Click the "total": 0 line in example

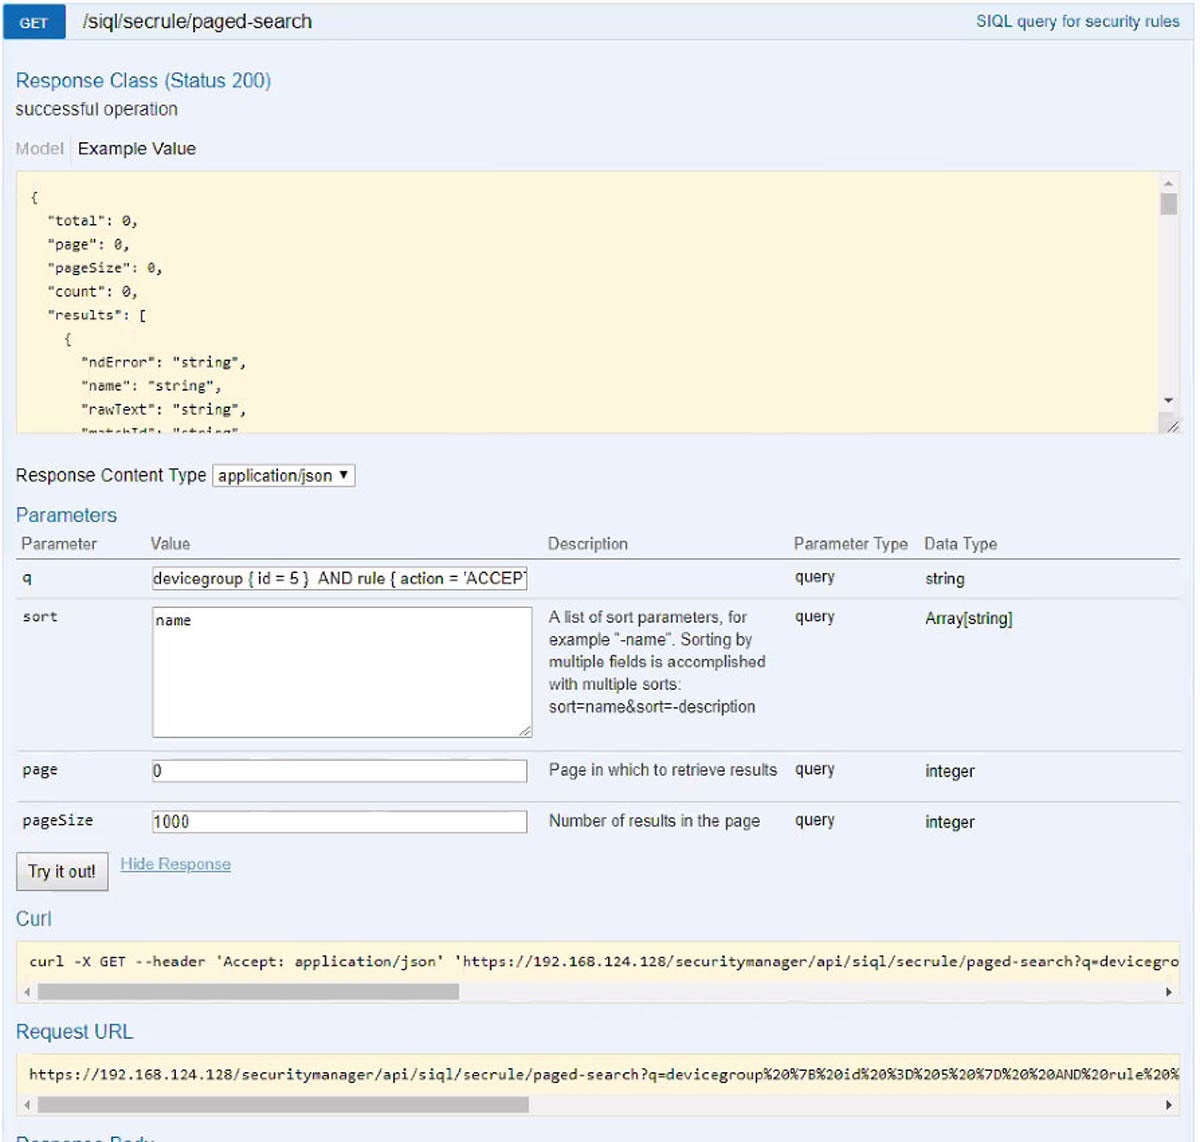(92, 221)
